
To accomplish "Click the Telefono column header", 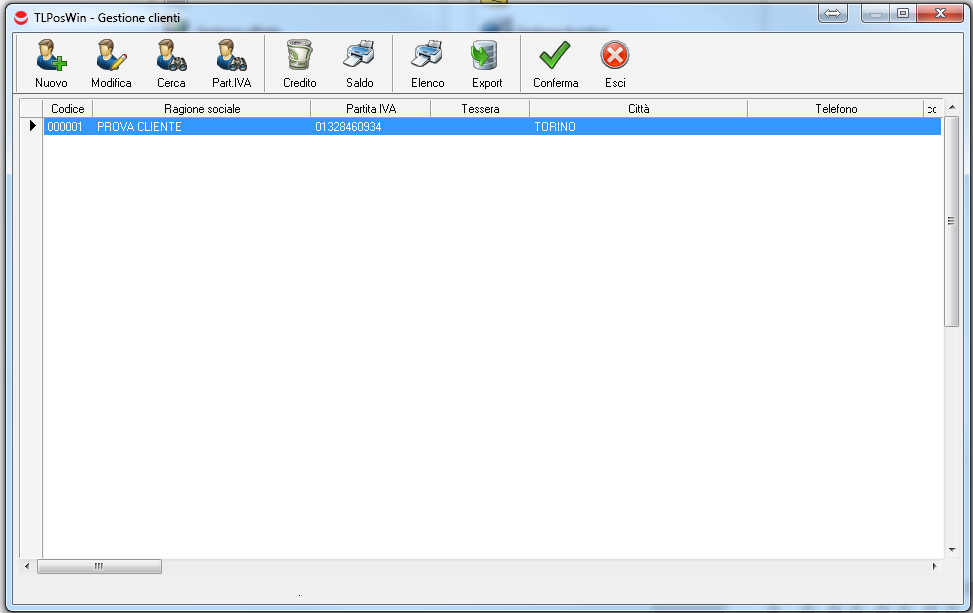I will 835,109.
